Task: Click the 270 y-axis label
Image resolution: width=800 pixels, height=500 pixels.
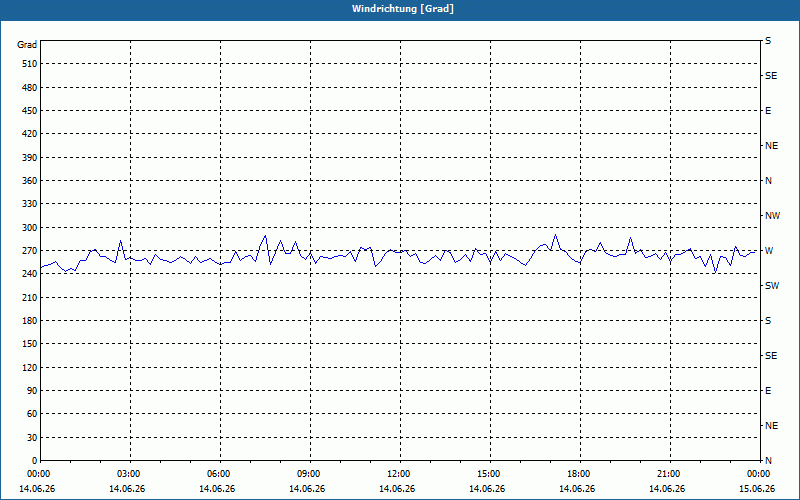Action: [x=30, y=251]
